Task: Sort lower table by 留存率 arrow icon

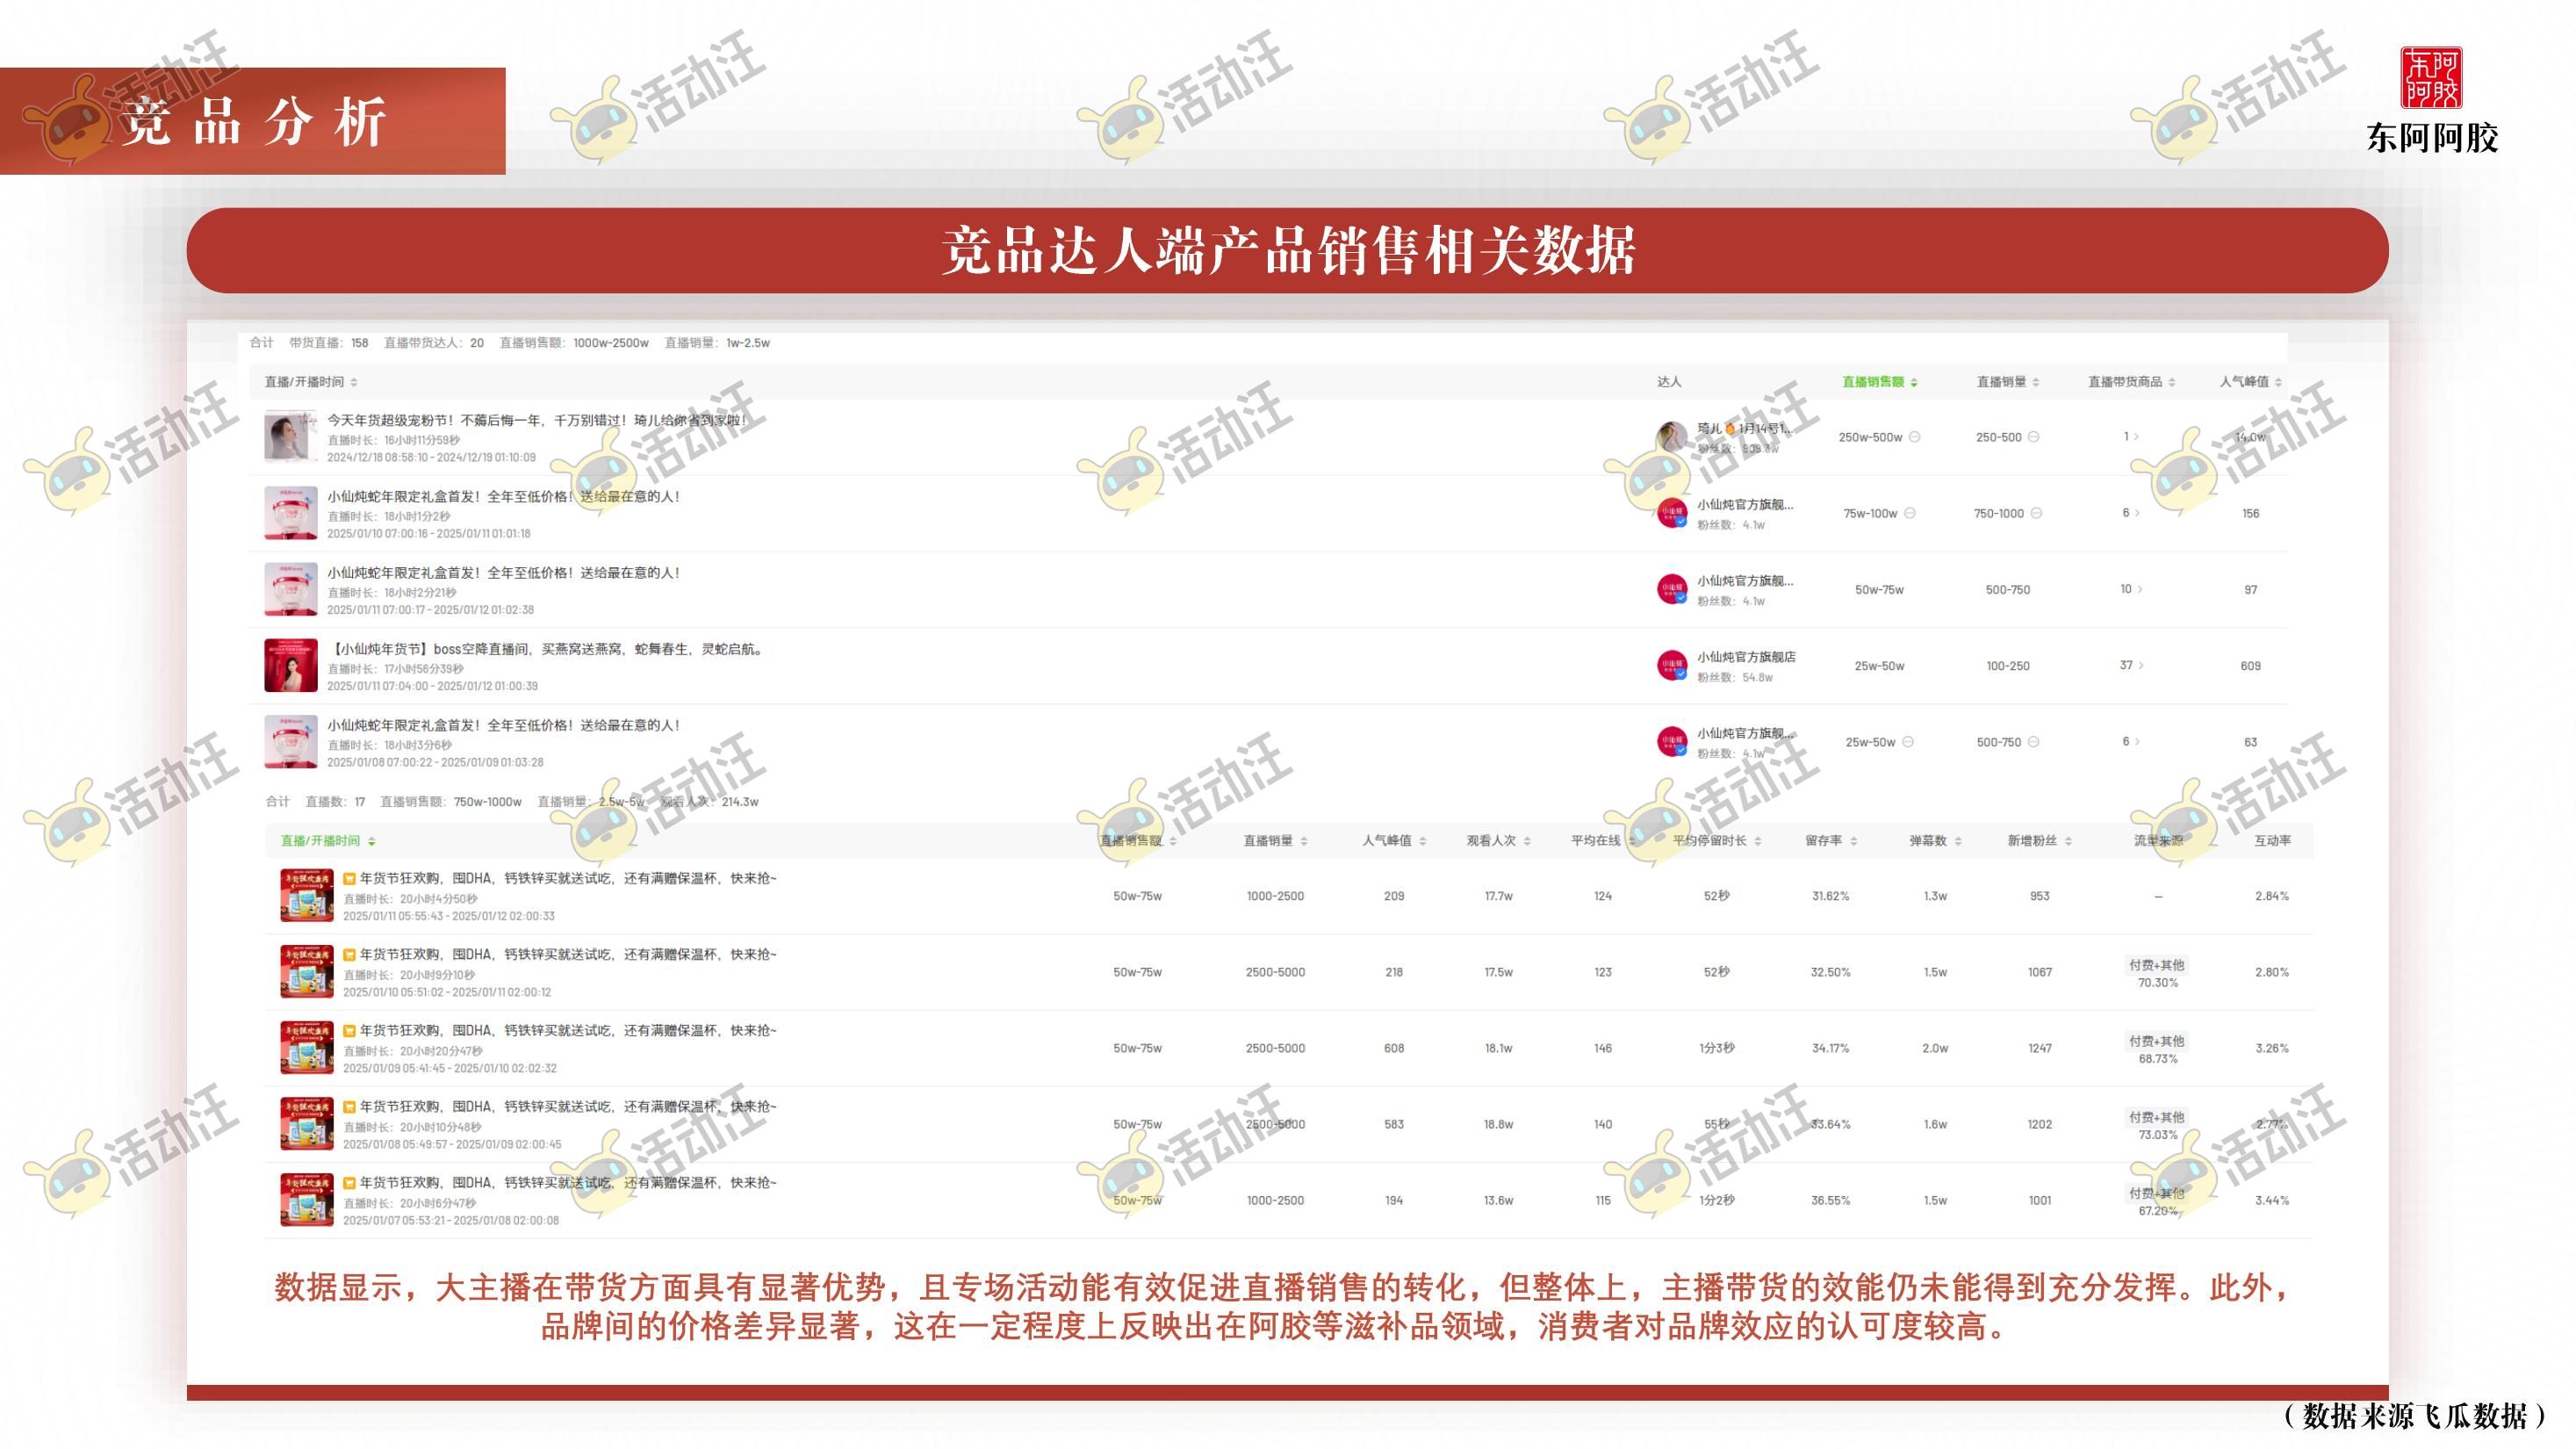Action: tap(1854, 841)
